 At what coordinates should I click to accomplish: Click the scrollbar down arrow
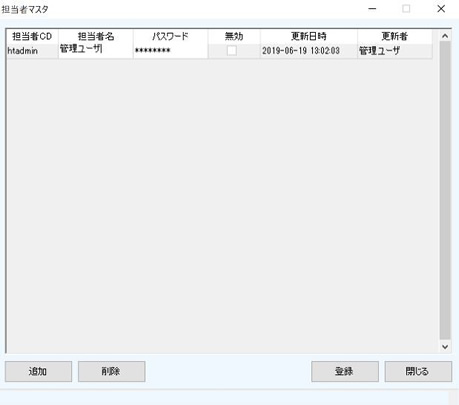(x=445, y=347)
